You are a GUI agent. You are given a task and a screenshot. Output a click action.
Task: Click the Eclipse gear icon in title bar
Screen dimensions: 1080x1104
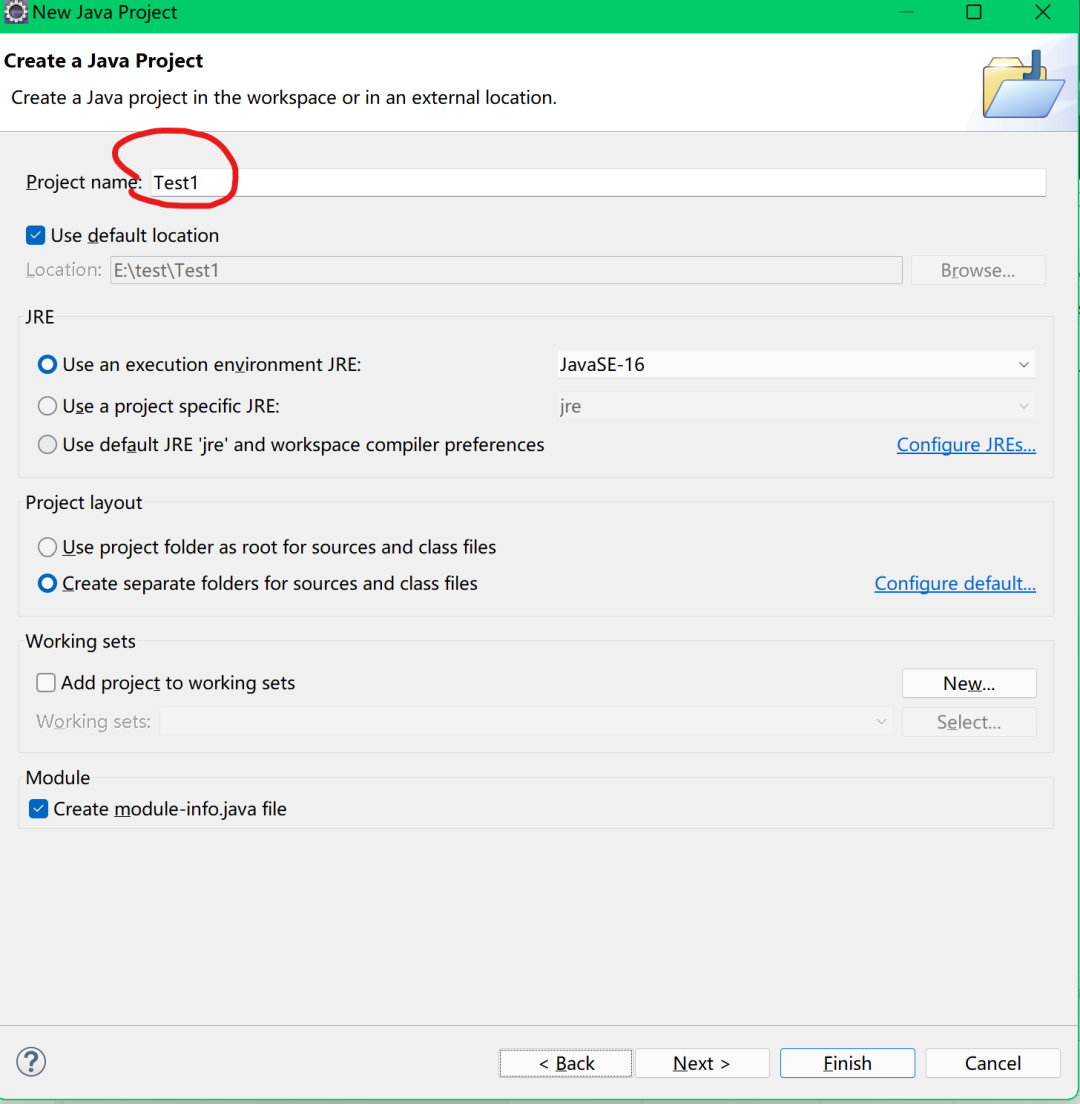coord(15,12)
